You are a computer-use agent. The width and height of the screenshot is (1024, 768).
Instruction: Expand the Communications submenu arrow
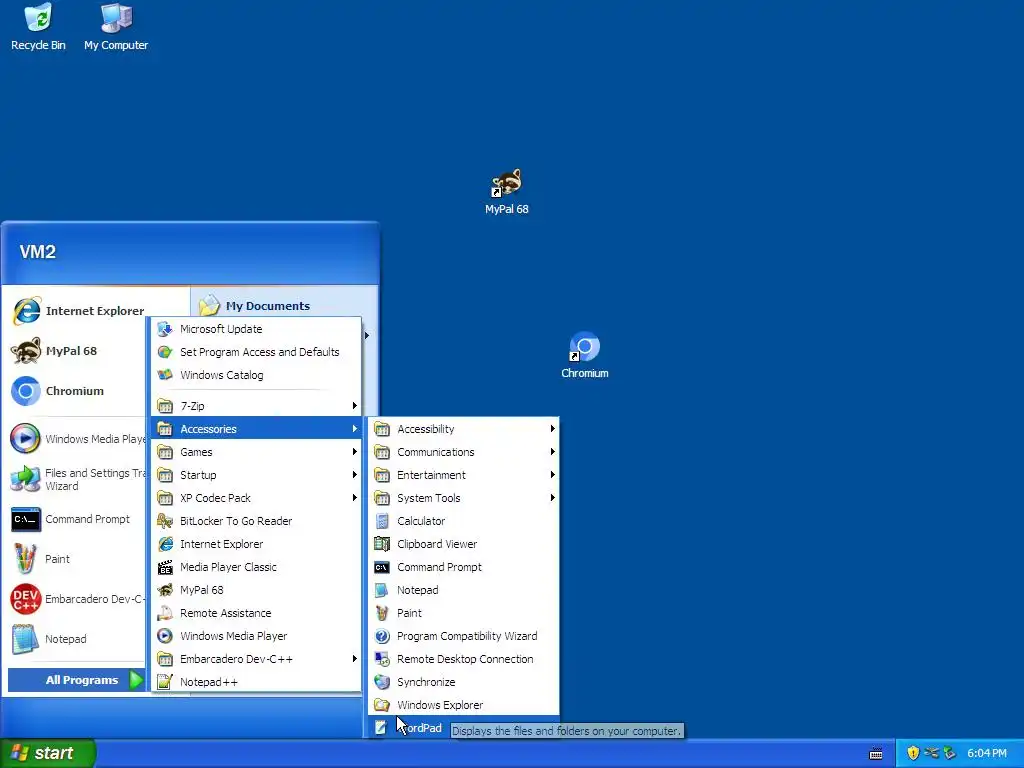pos(552,452)
